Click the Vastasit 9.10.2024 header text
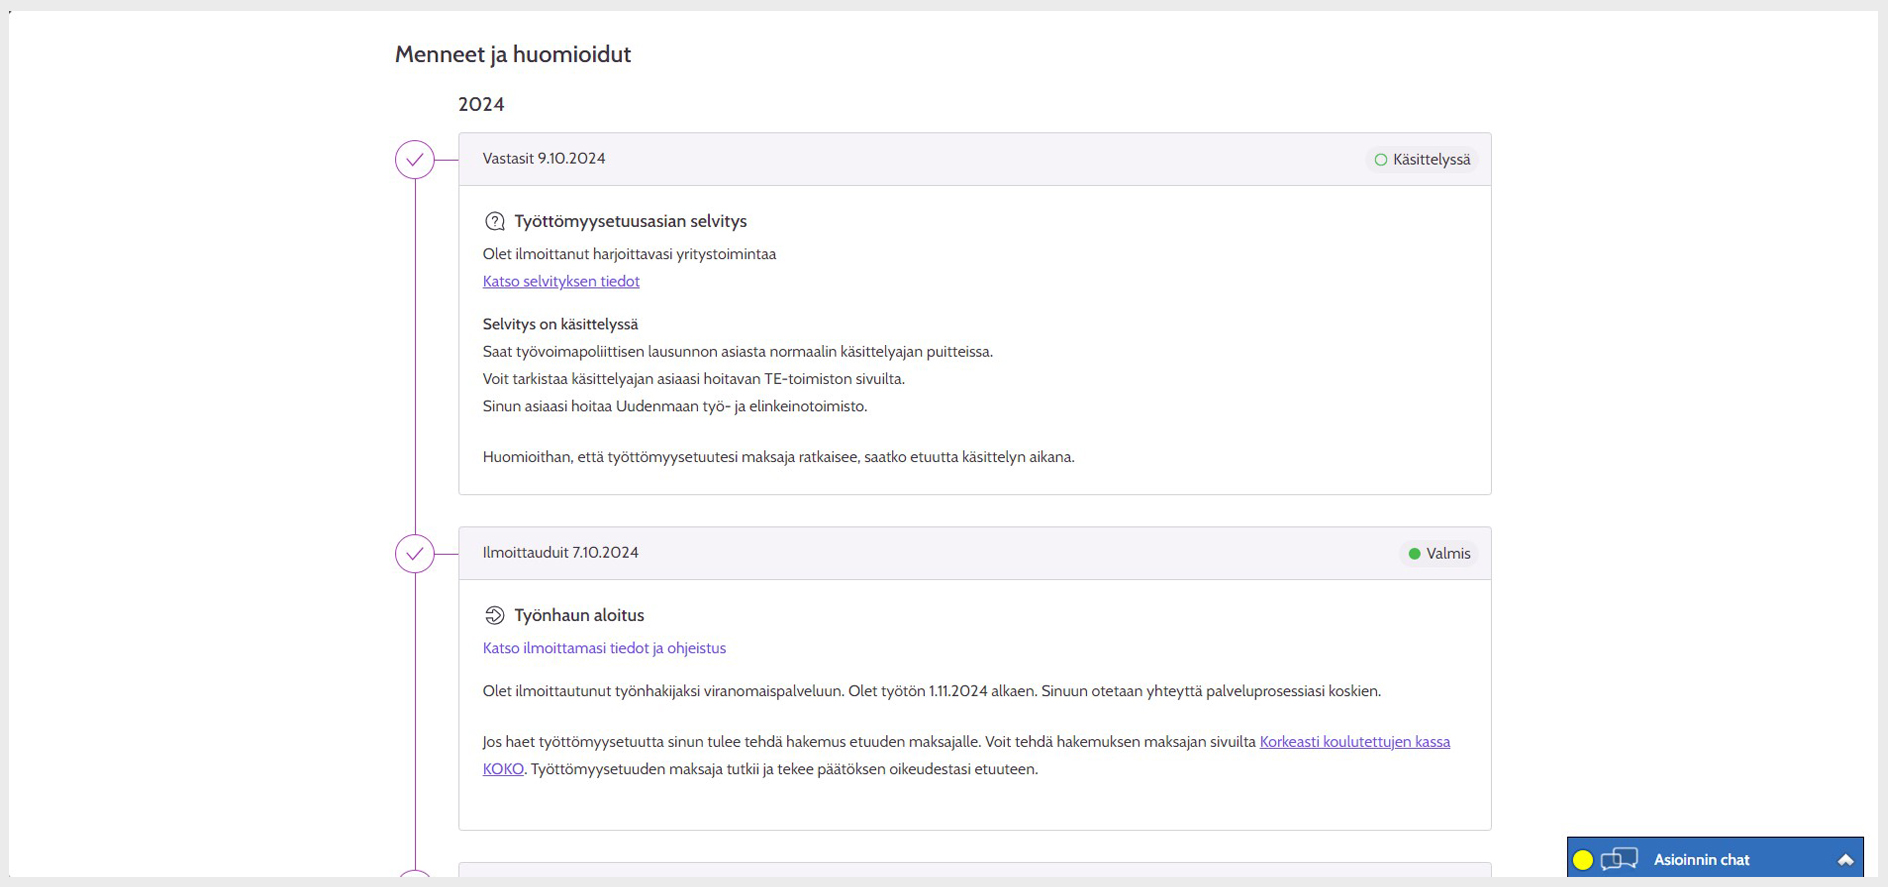 [544, 159]
